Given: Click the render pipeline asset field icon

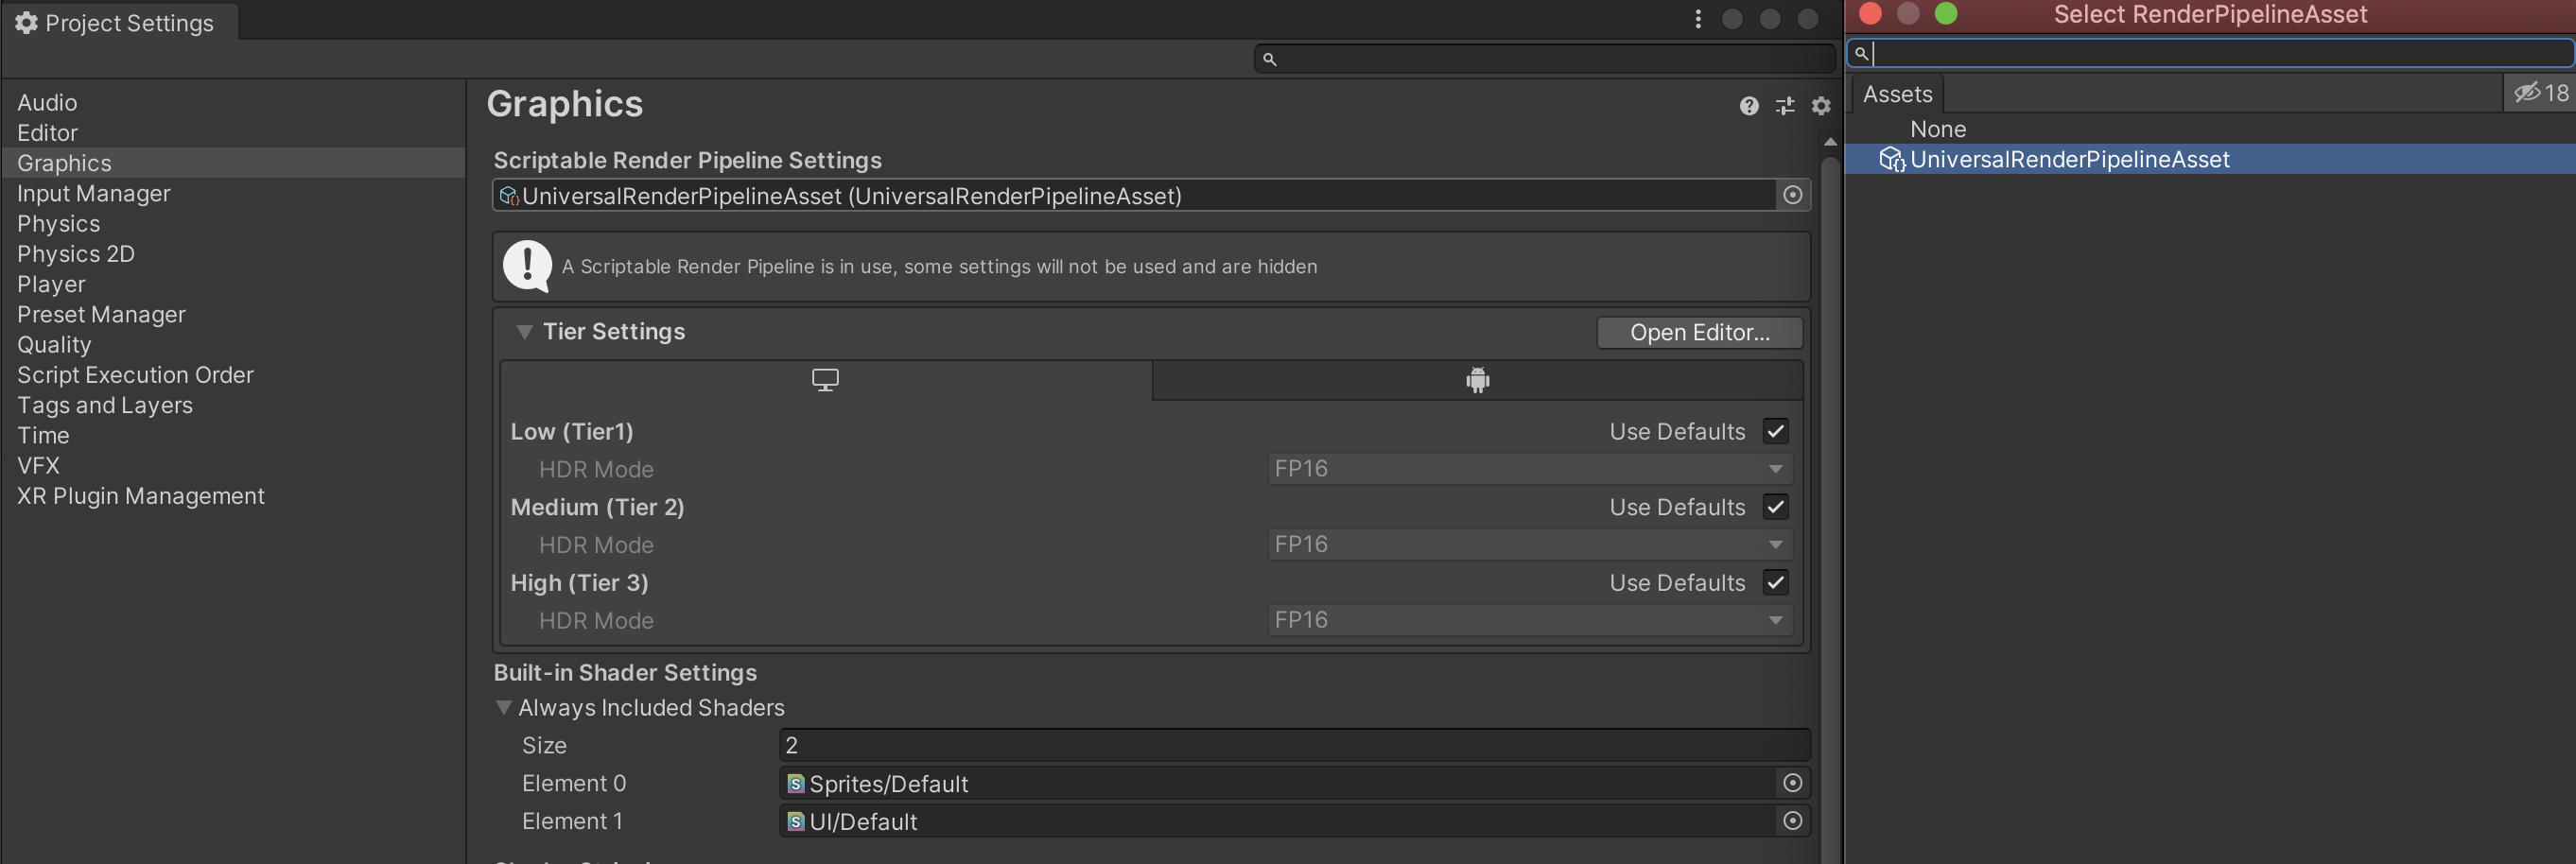Looking at the screenshot, I should pyautogui.click(x=509, y=196).
